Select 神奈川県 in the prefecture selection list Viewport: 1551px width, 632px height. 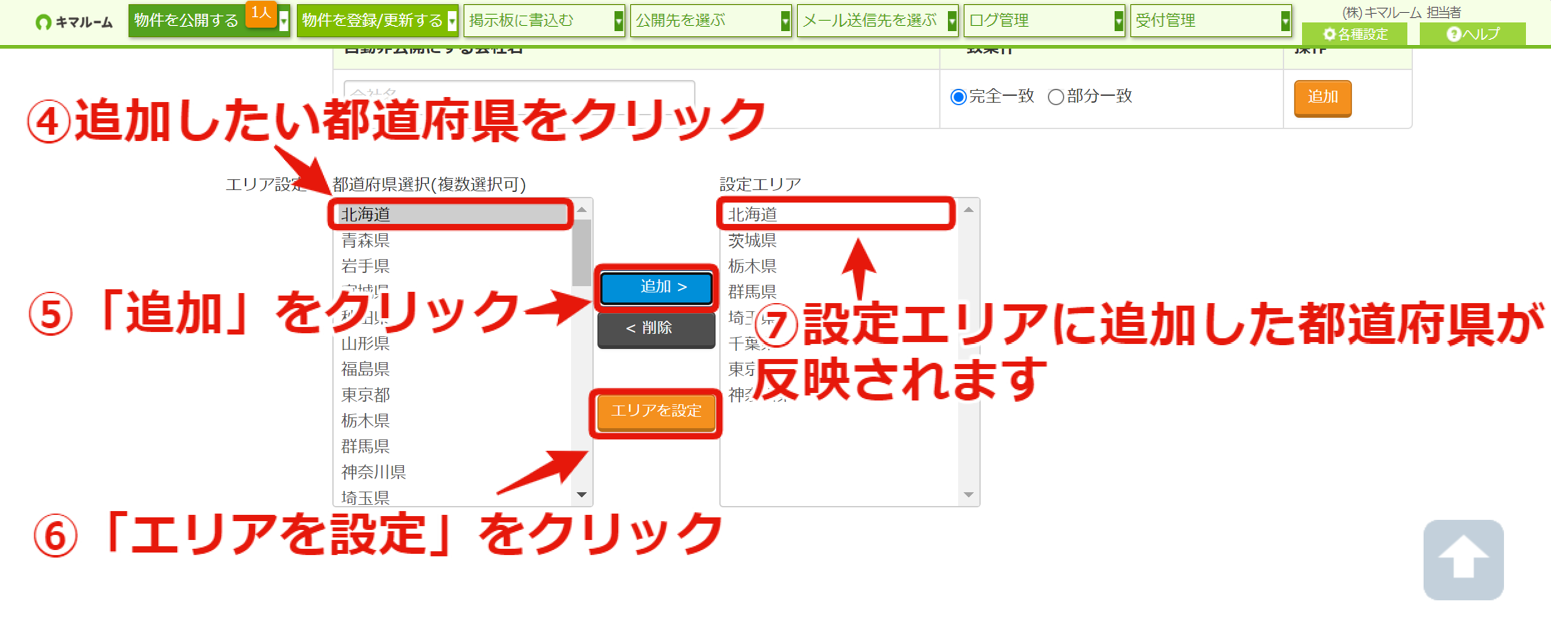point(455,472)
